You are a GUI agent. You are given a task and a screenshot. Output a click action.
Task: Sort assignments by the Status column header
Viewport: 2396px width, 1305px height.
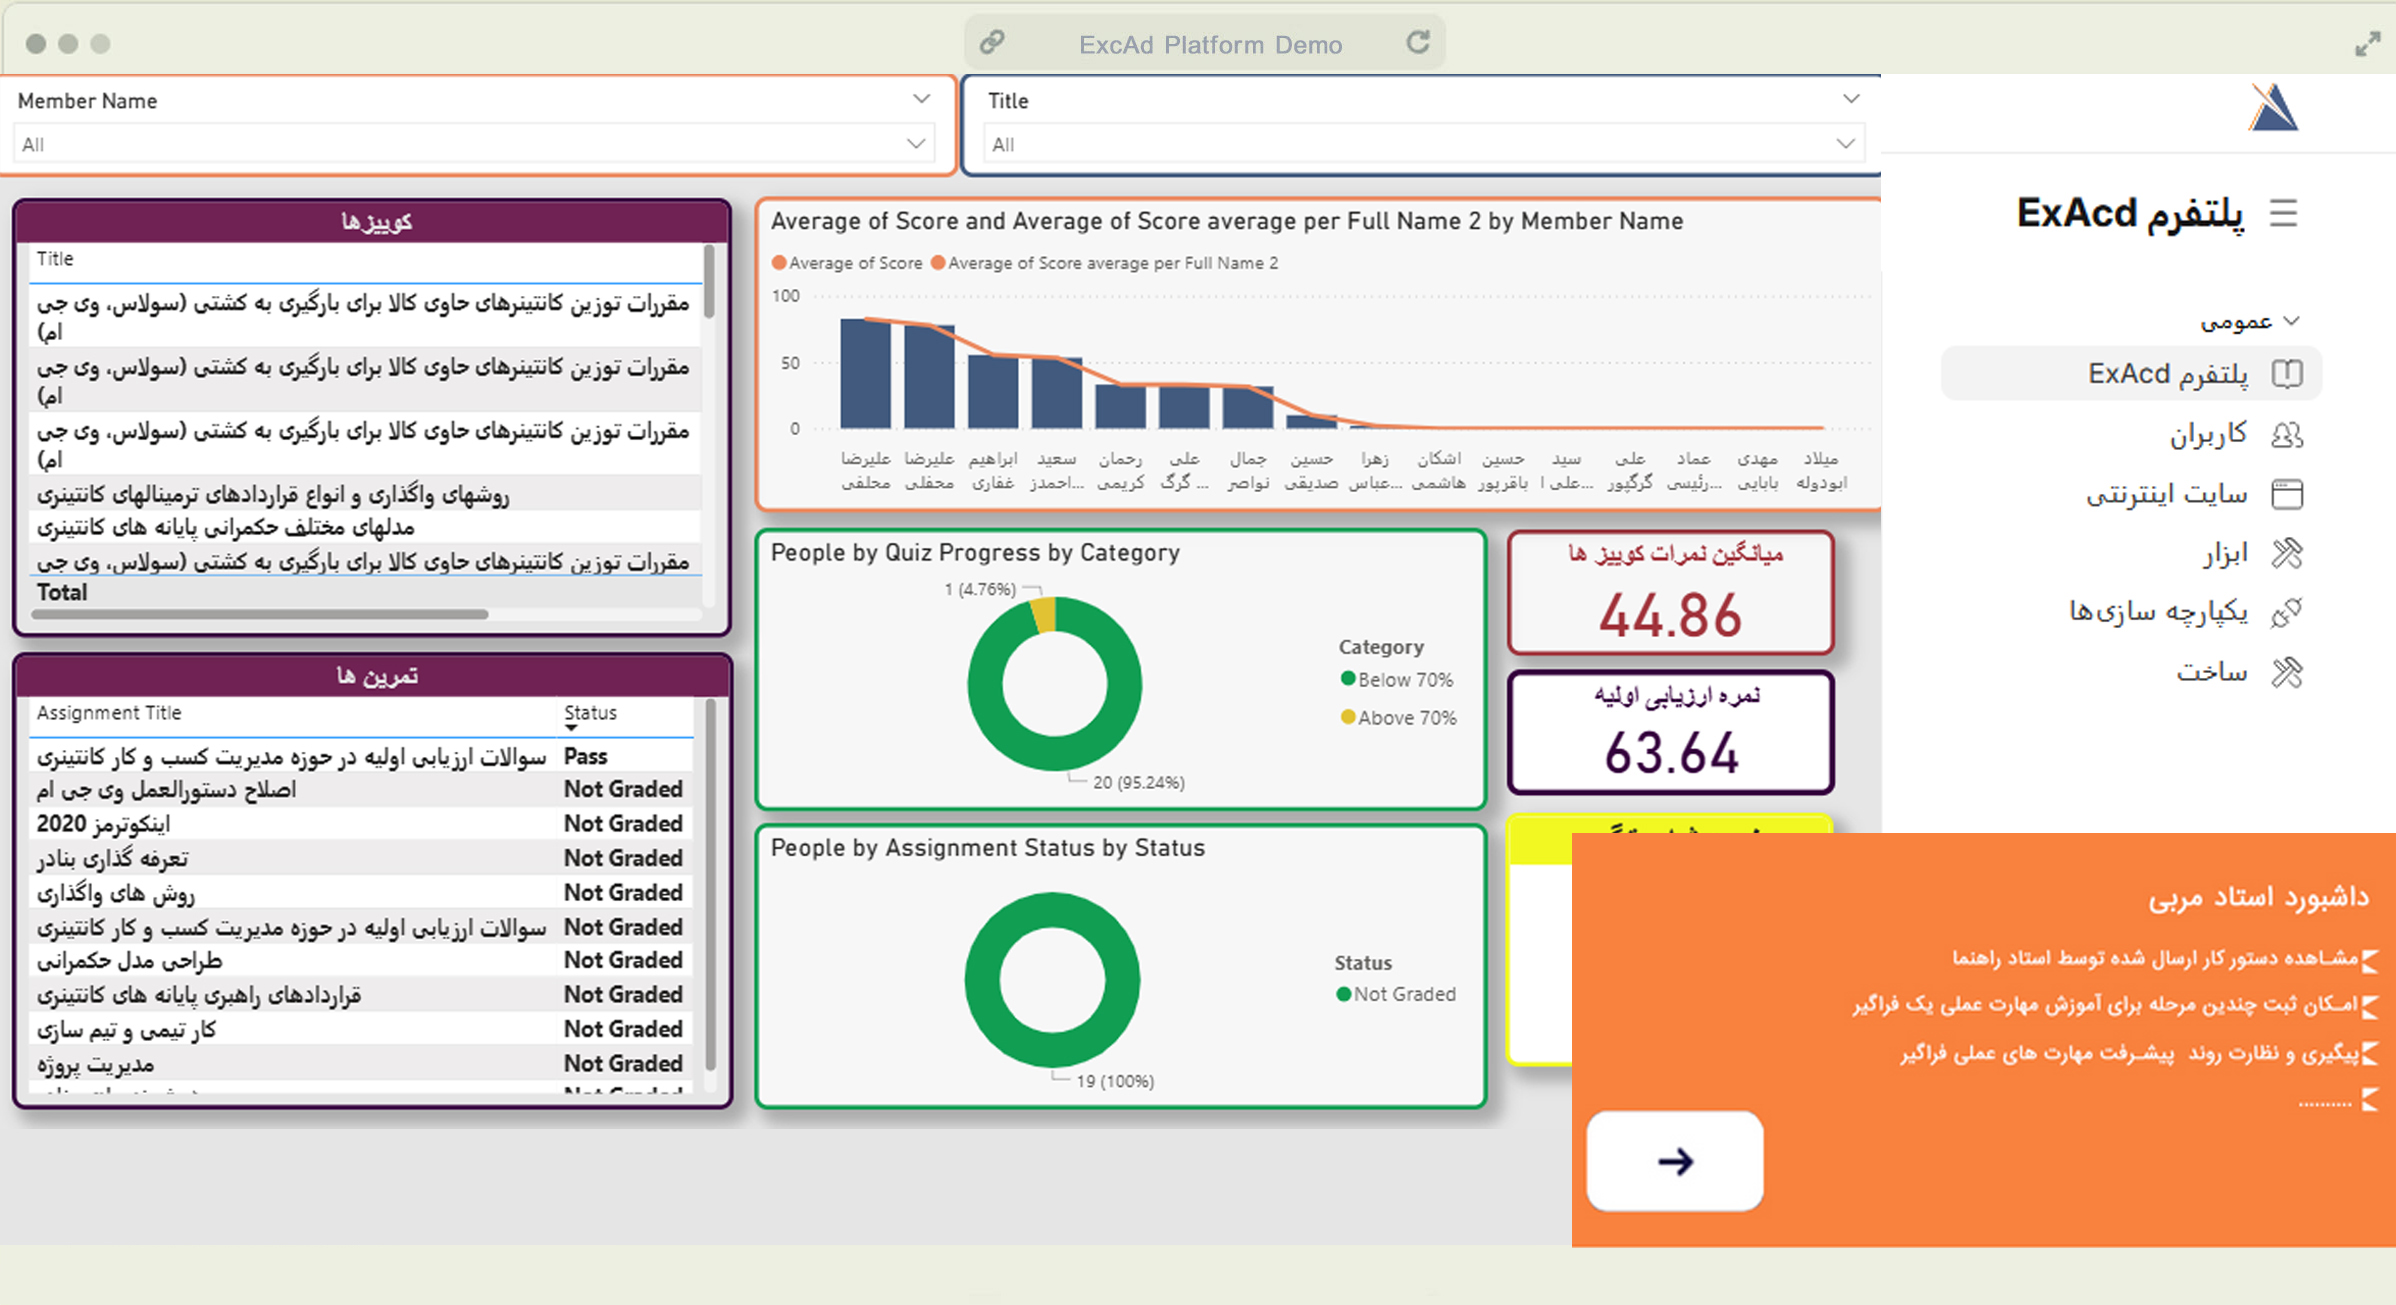coord(590,713)
